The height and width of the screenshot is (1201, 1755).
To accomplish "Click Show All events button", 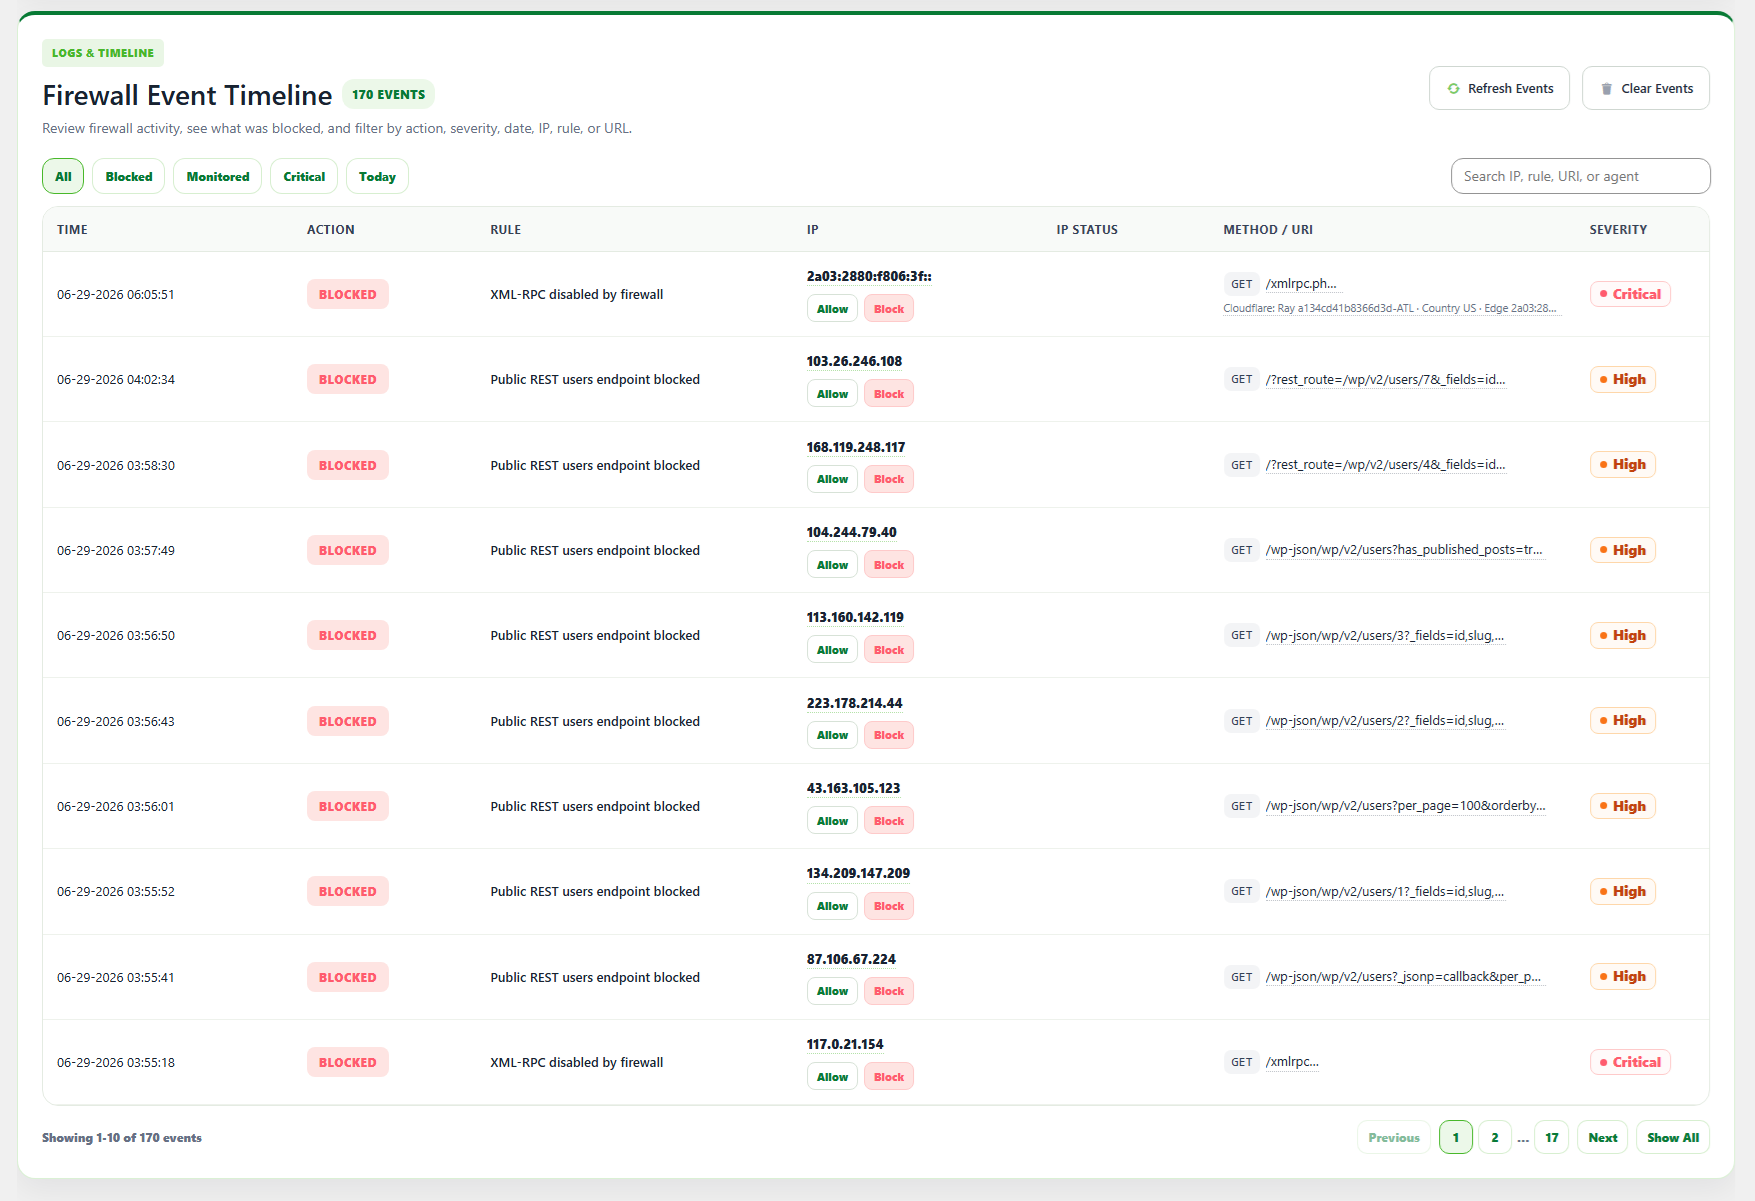I will [1673, 1137].
